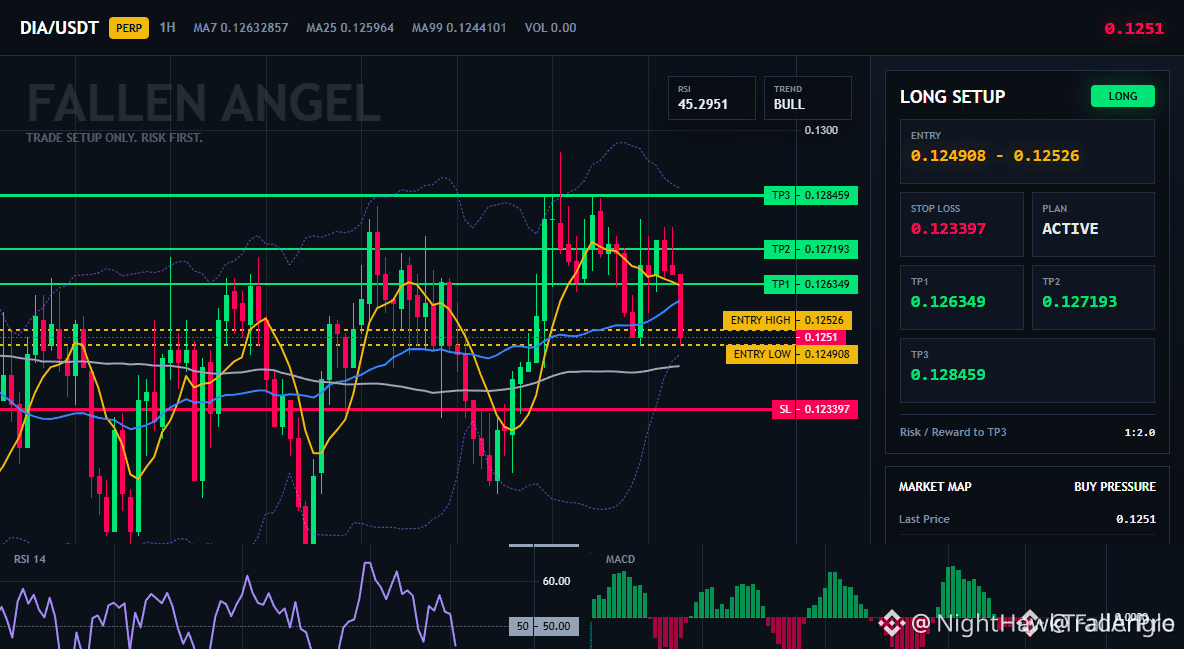
Task: Click the DIA/USDT pair title
Action: [x=59, y=28]
